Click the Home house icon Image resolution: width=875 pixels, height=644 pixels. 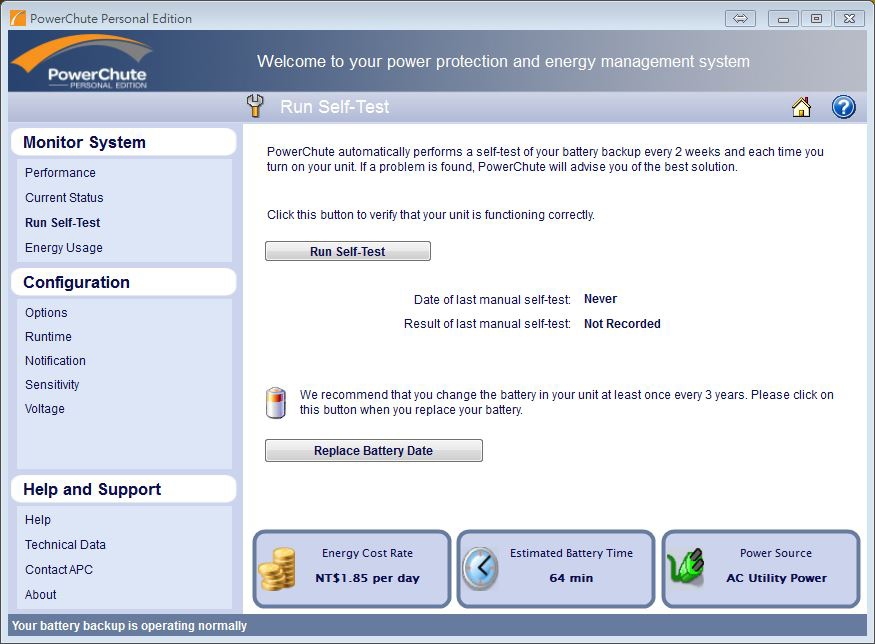(801, 107)
